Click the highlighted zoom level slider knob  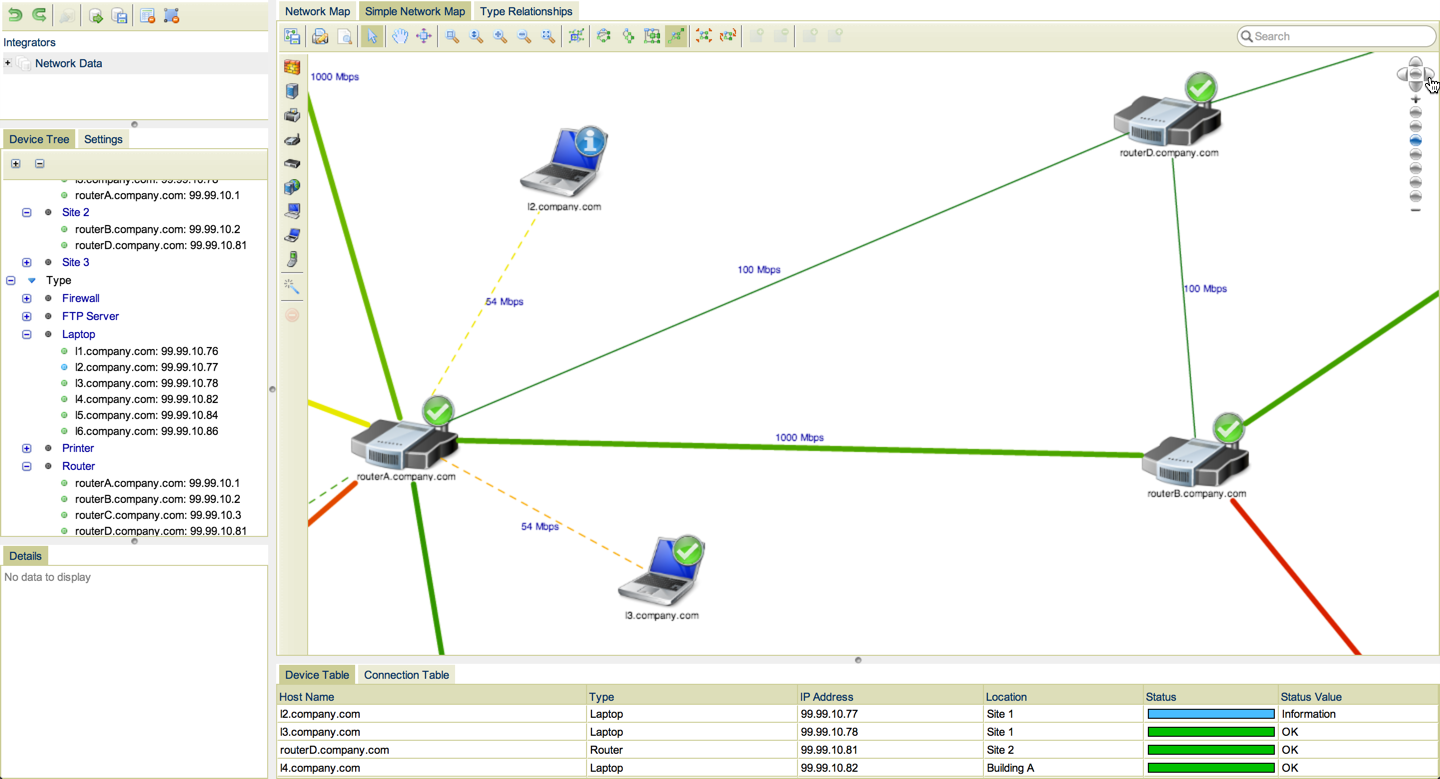coord(1416,141)
